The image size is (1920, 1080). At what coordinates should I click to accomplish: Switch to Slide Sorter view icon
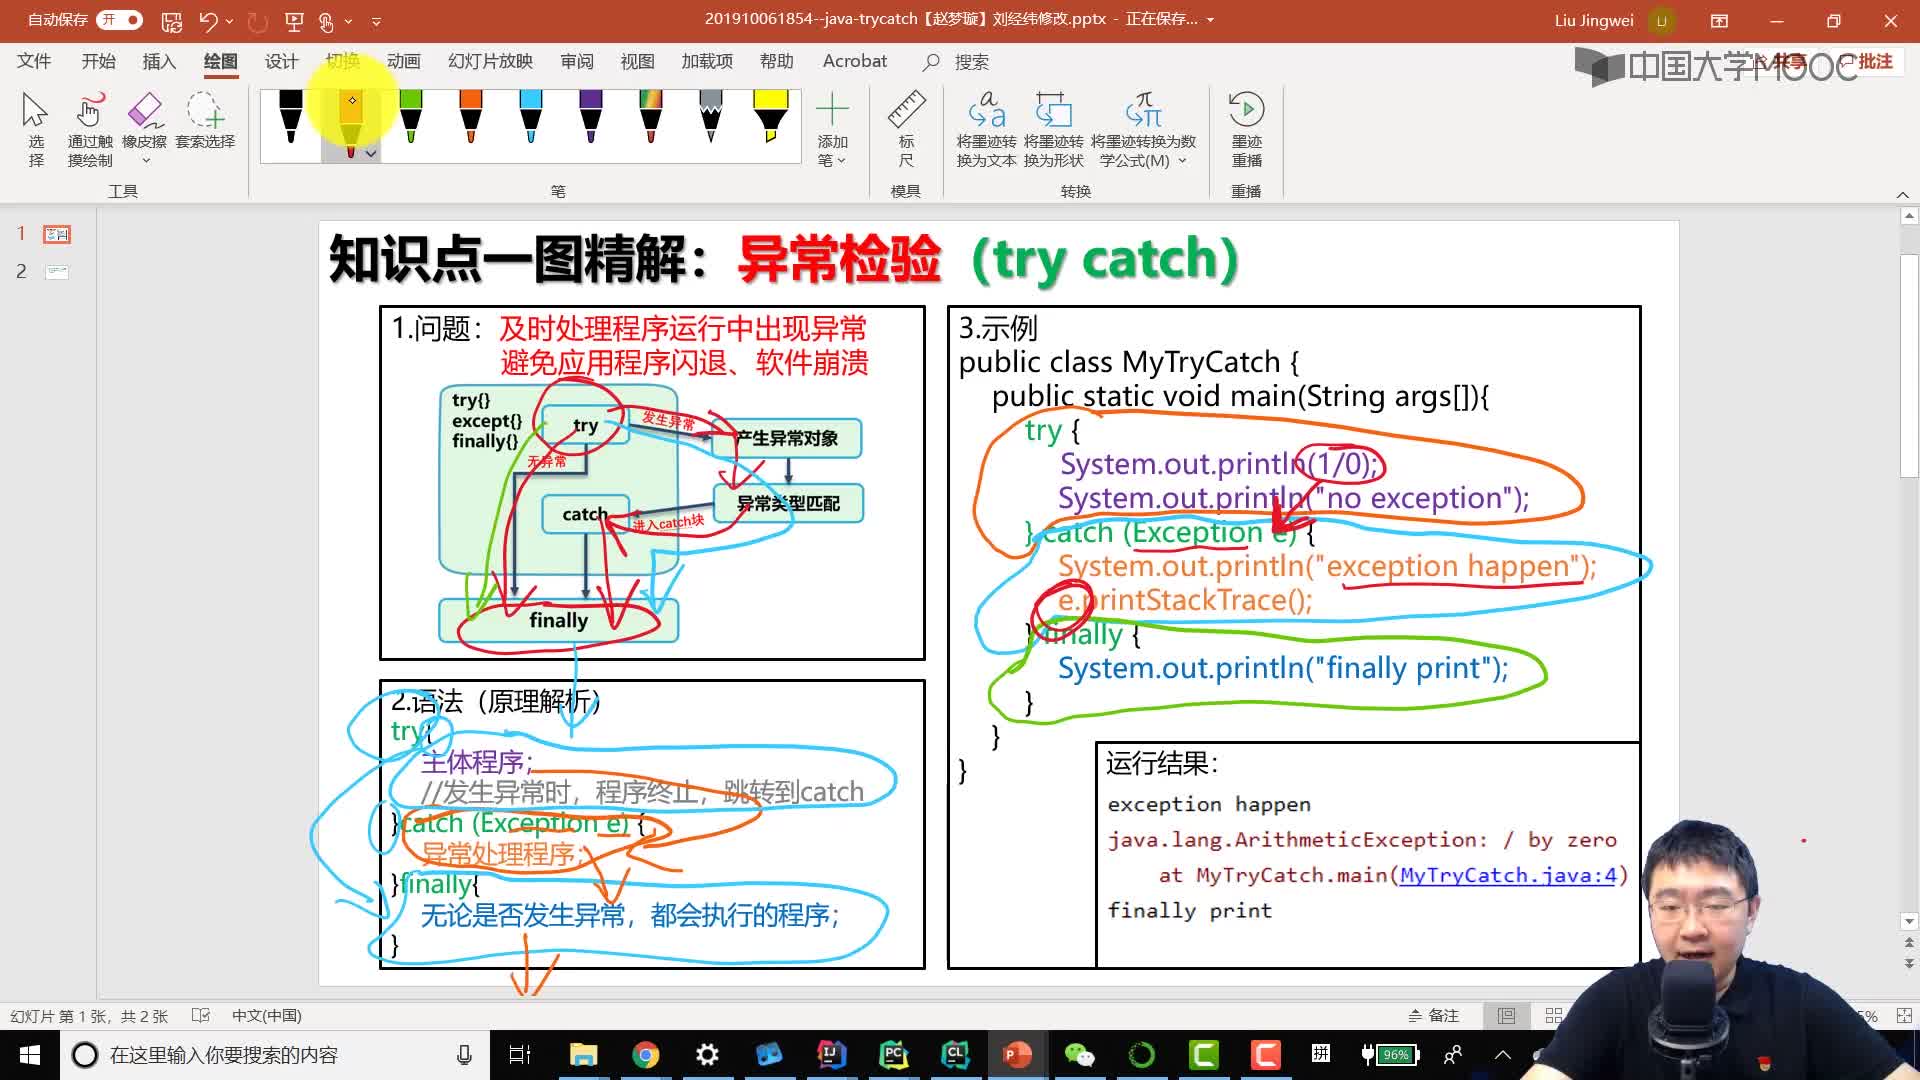click(1554, 1016)
